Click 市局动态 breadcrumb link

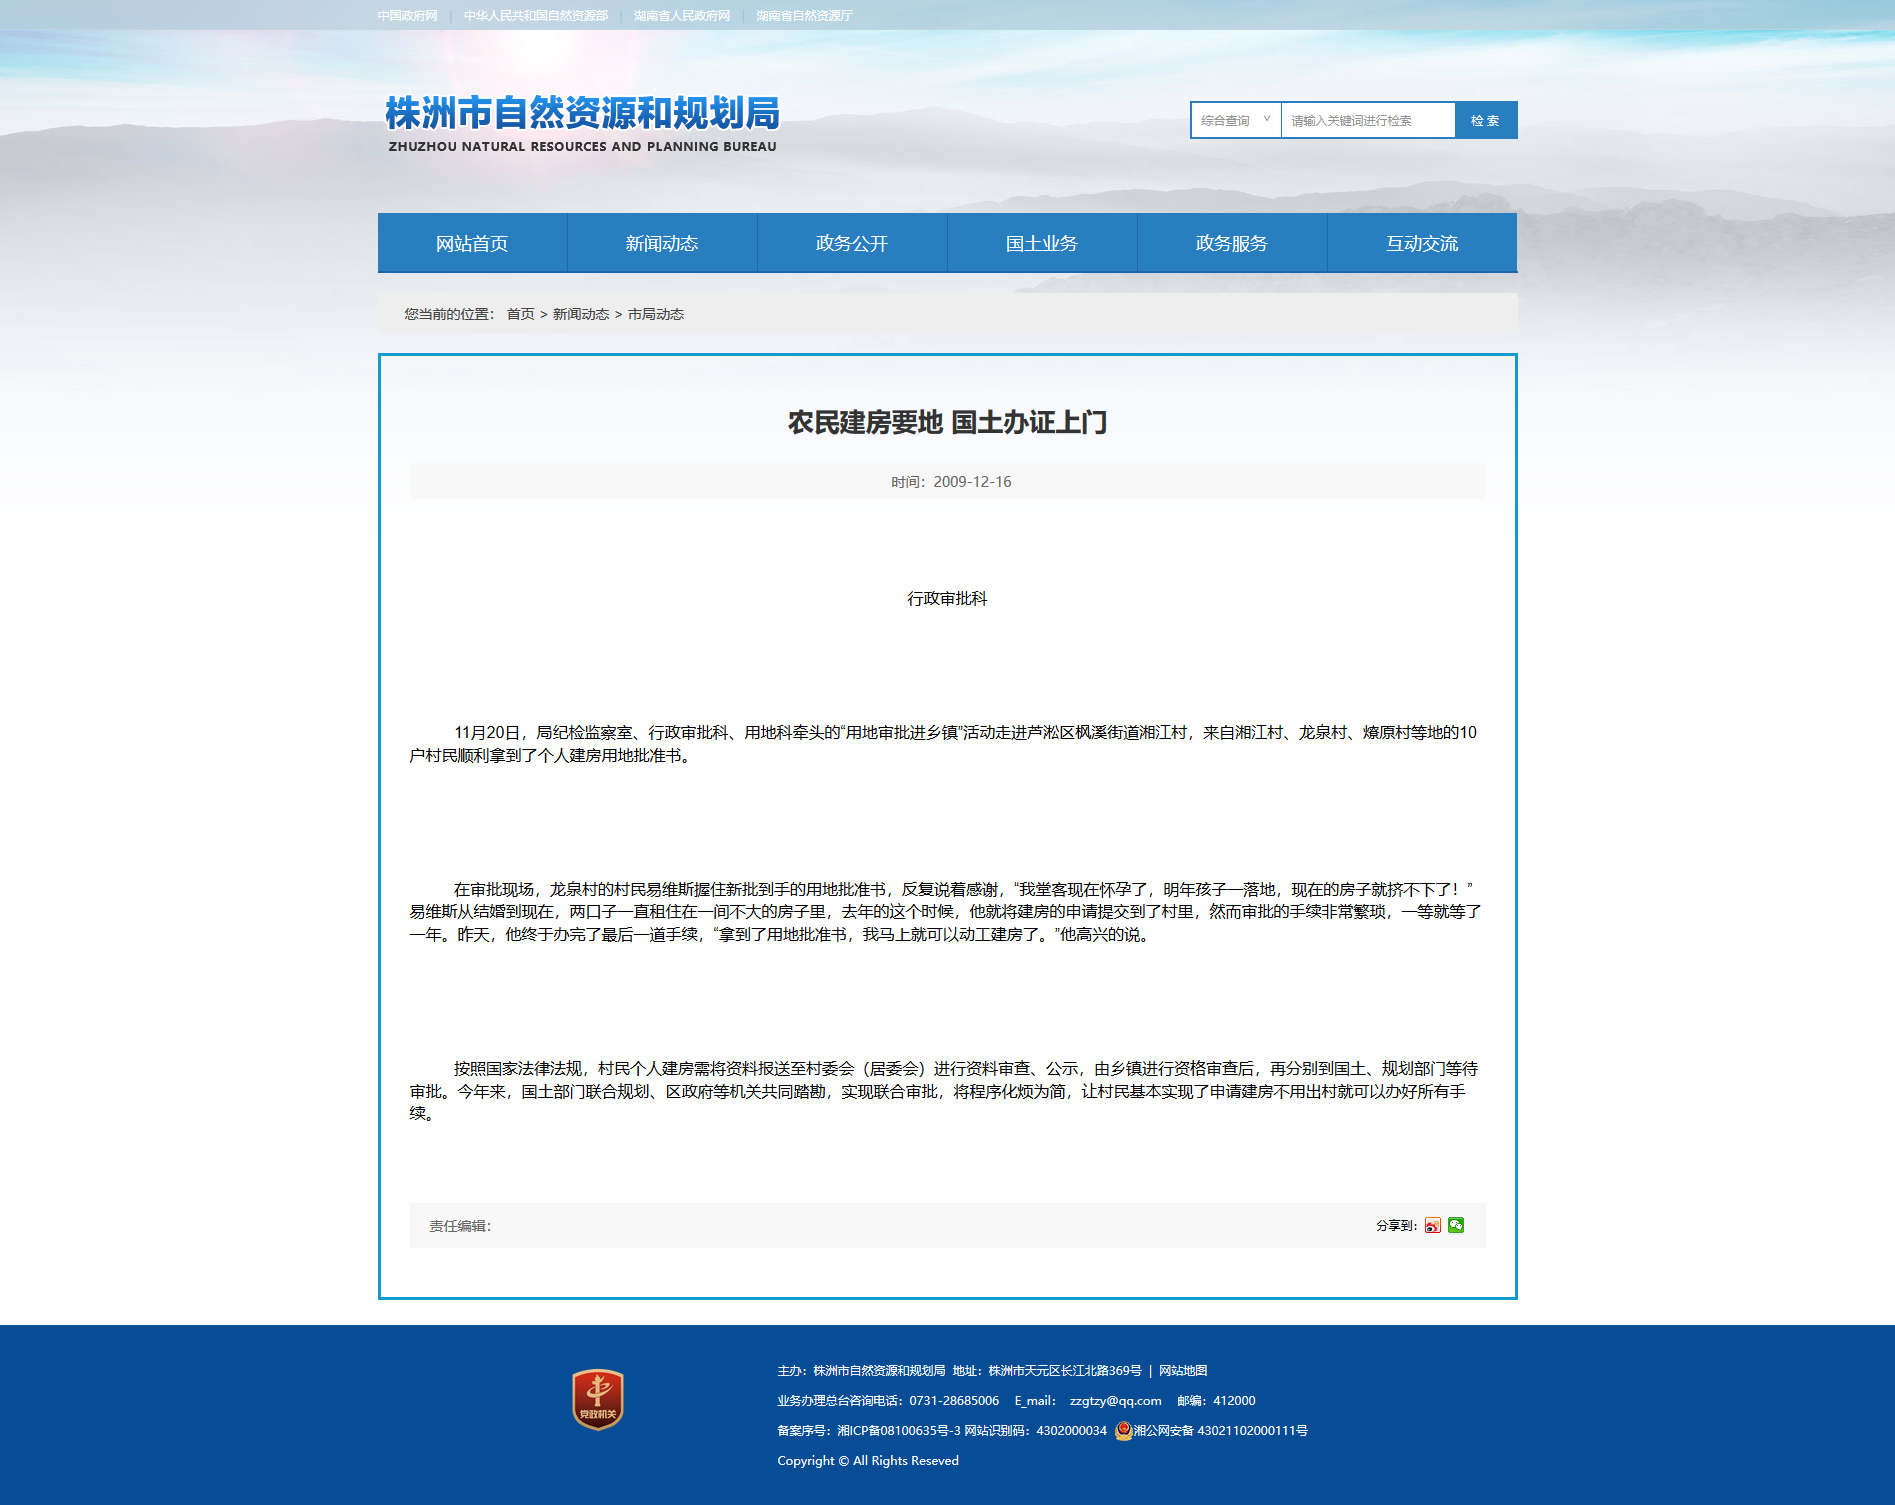[x=656, y=314]
